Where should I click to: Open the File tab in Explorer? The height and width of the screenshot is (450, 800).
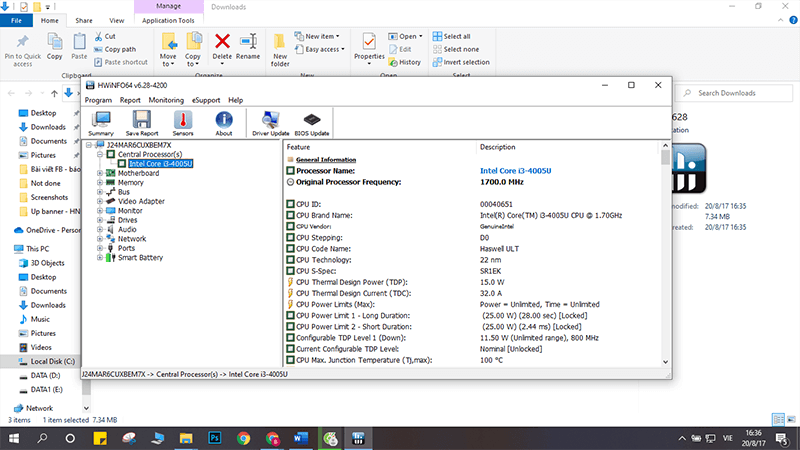pos(16,20)
